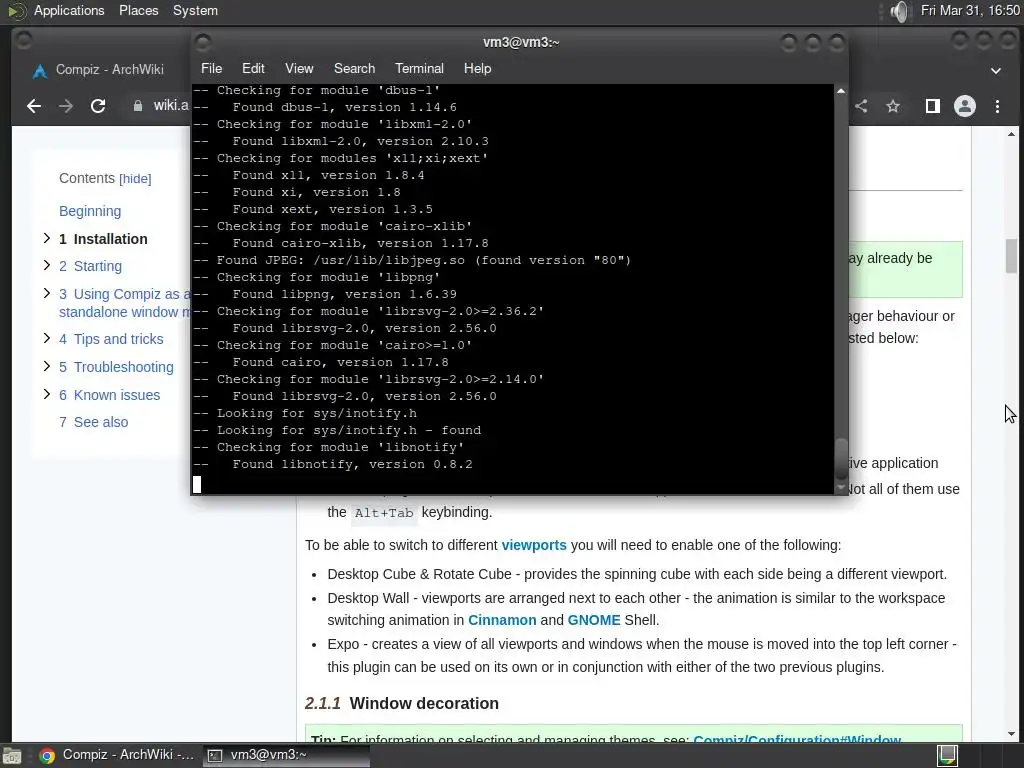The height and width of the screenshot is (768, 1024).
Task: Click the vm3@vm3:~ terminal title bar
Action: tap(520, 42)
